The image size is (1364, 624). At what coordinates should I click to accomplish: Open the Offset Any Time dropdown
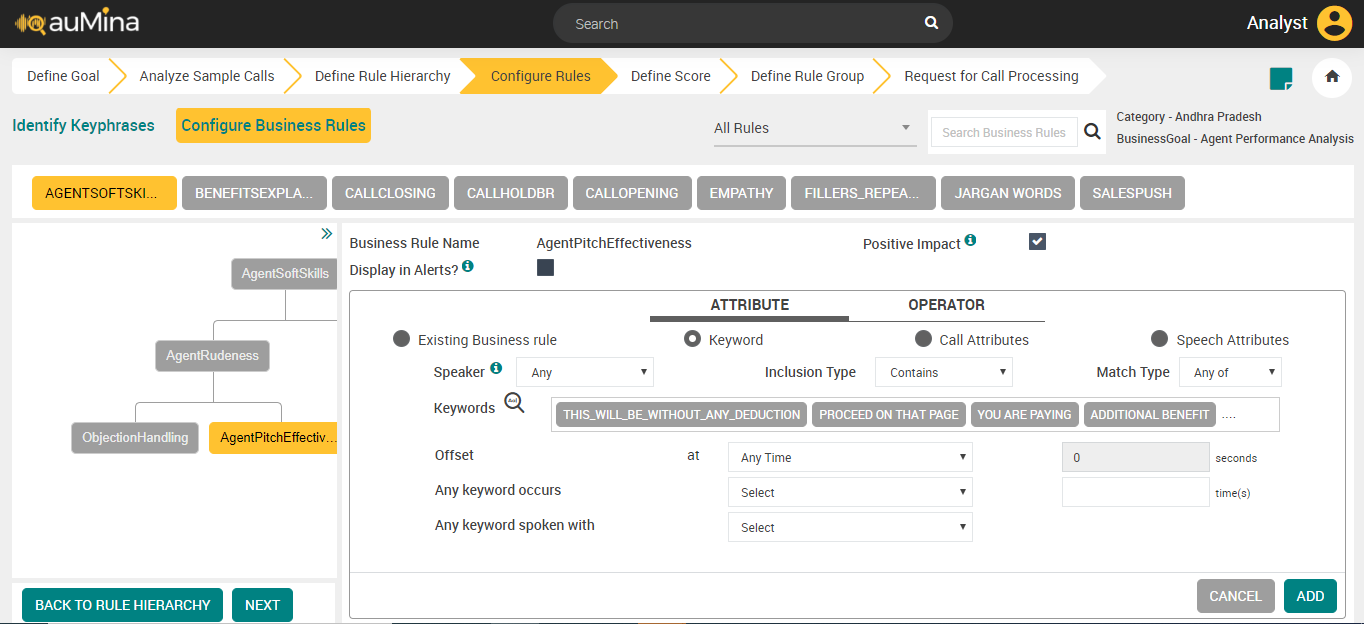pos(850,457)
